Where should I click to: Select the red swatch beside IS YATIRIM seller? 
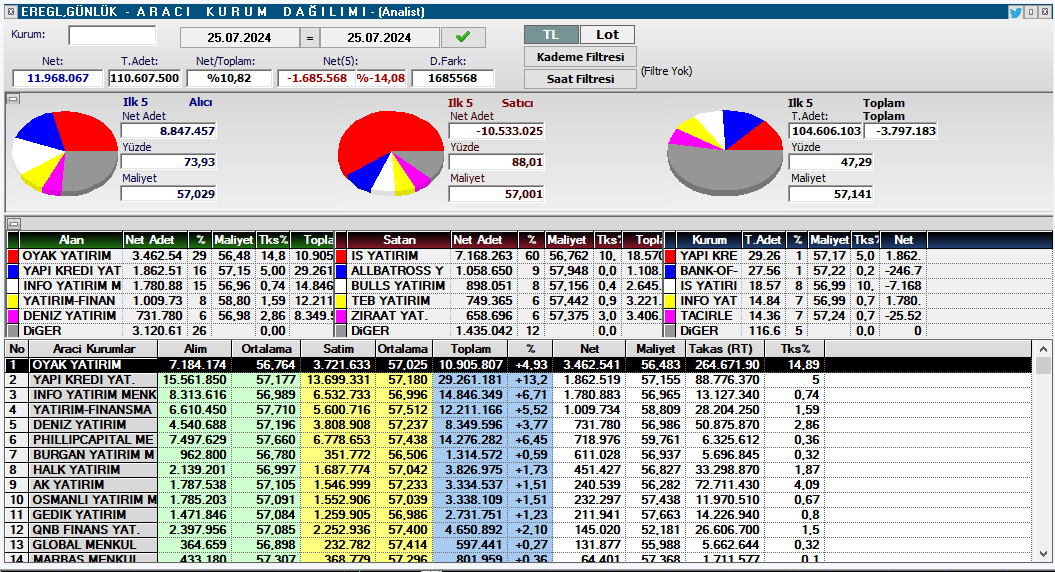pyautogui.click(x=340, y=256)
